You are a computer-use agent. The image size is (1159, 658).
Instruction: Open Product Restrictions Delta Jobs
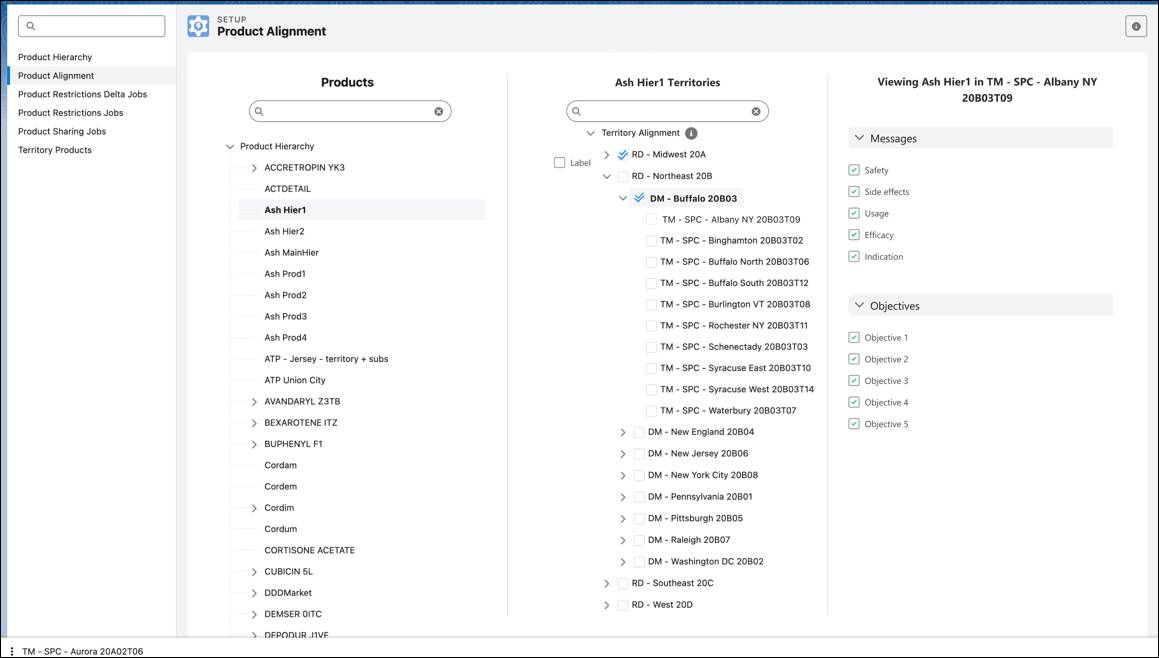(x=82, y=94)
